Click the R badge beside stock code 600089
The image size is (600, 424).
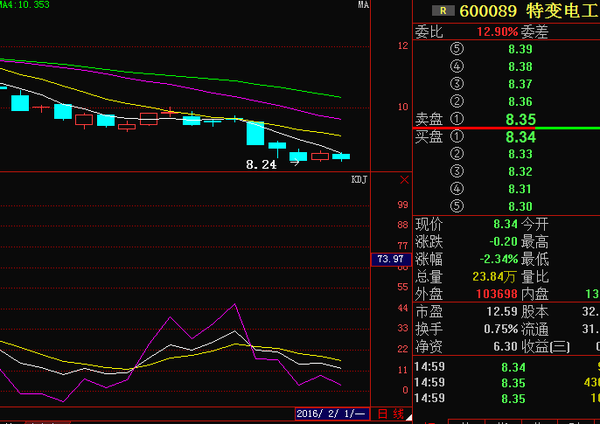[441, 11]
